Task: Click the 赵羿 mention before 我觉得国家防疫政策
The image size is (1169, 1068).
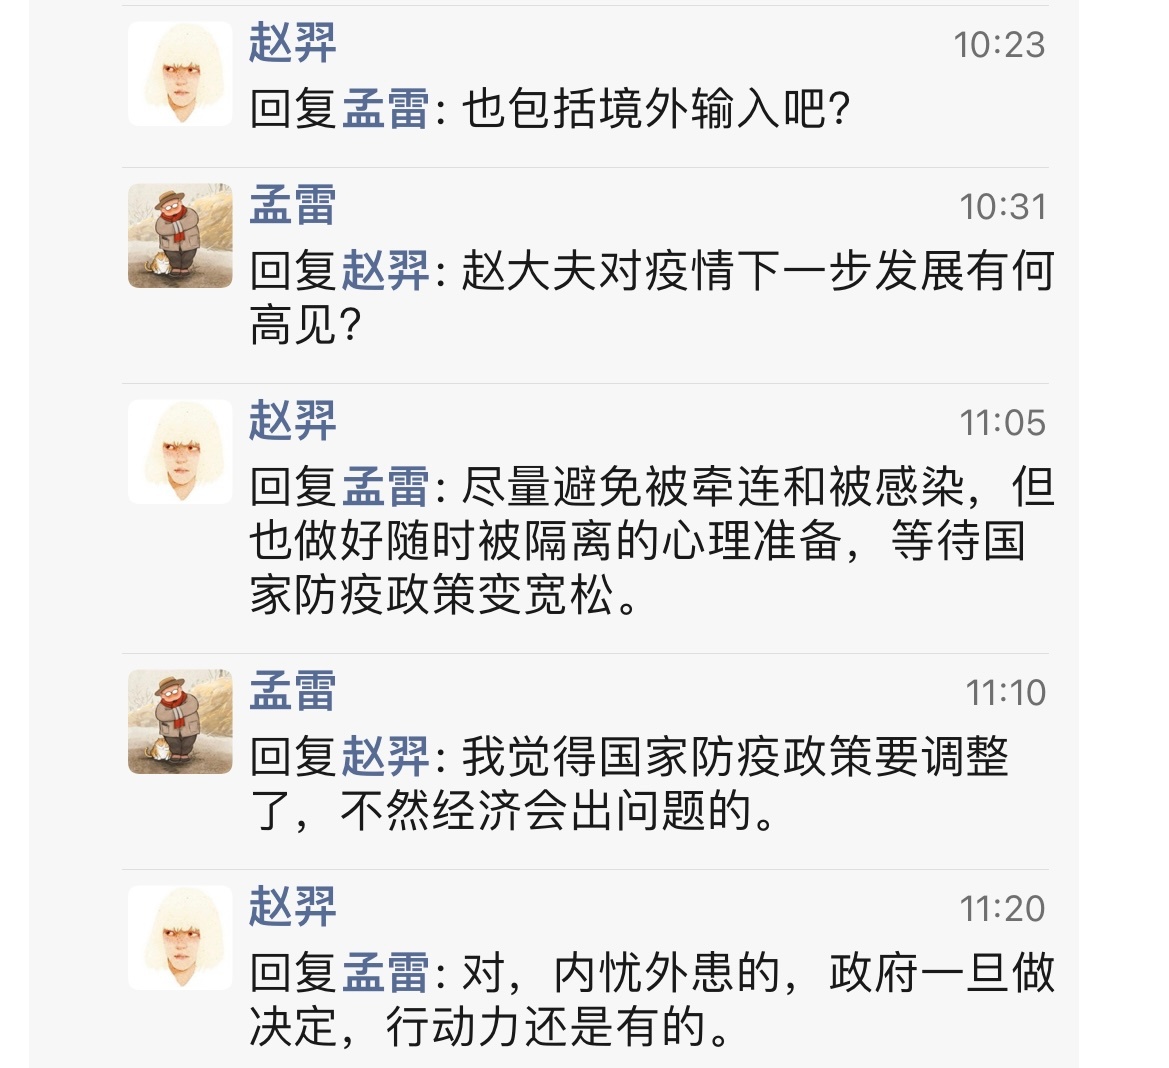Action: point(386,757)
